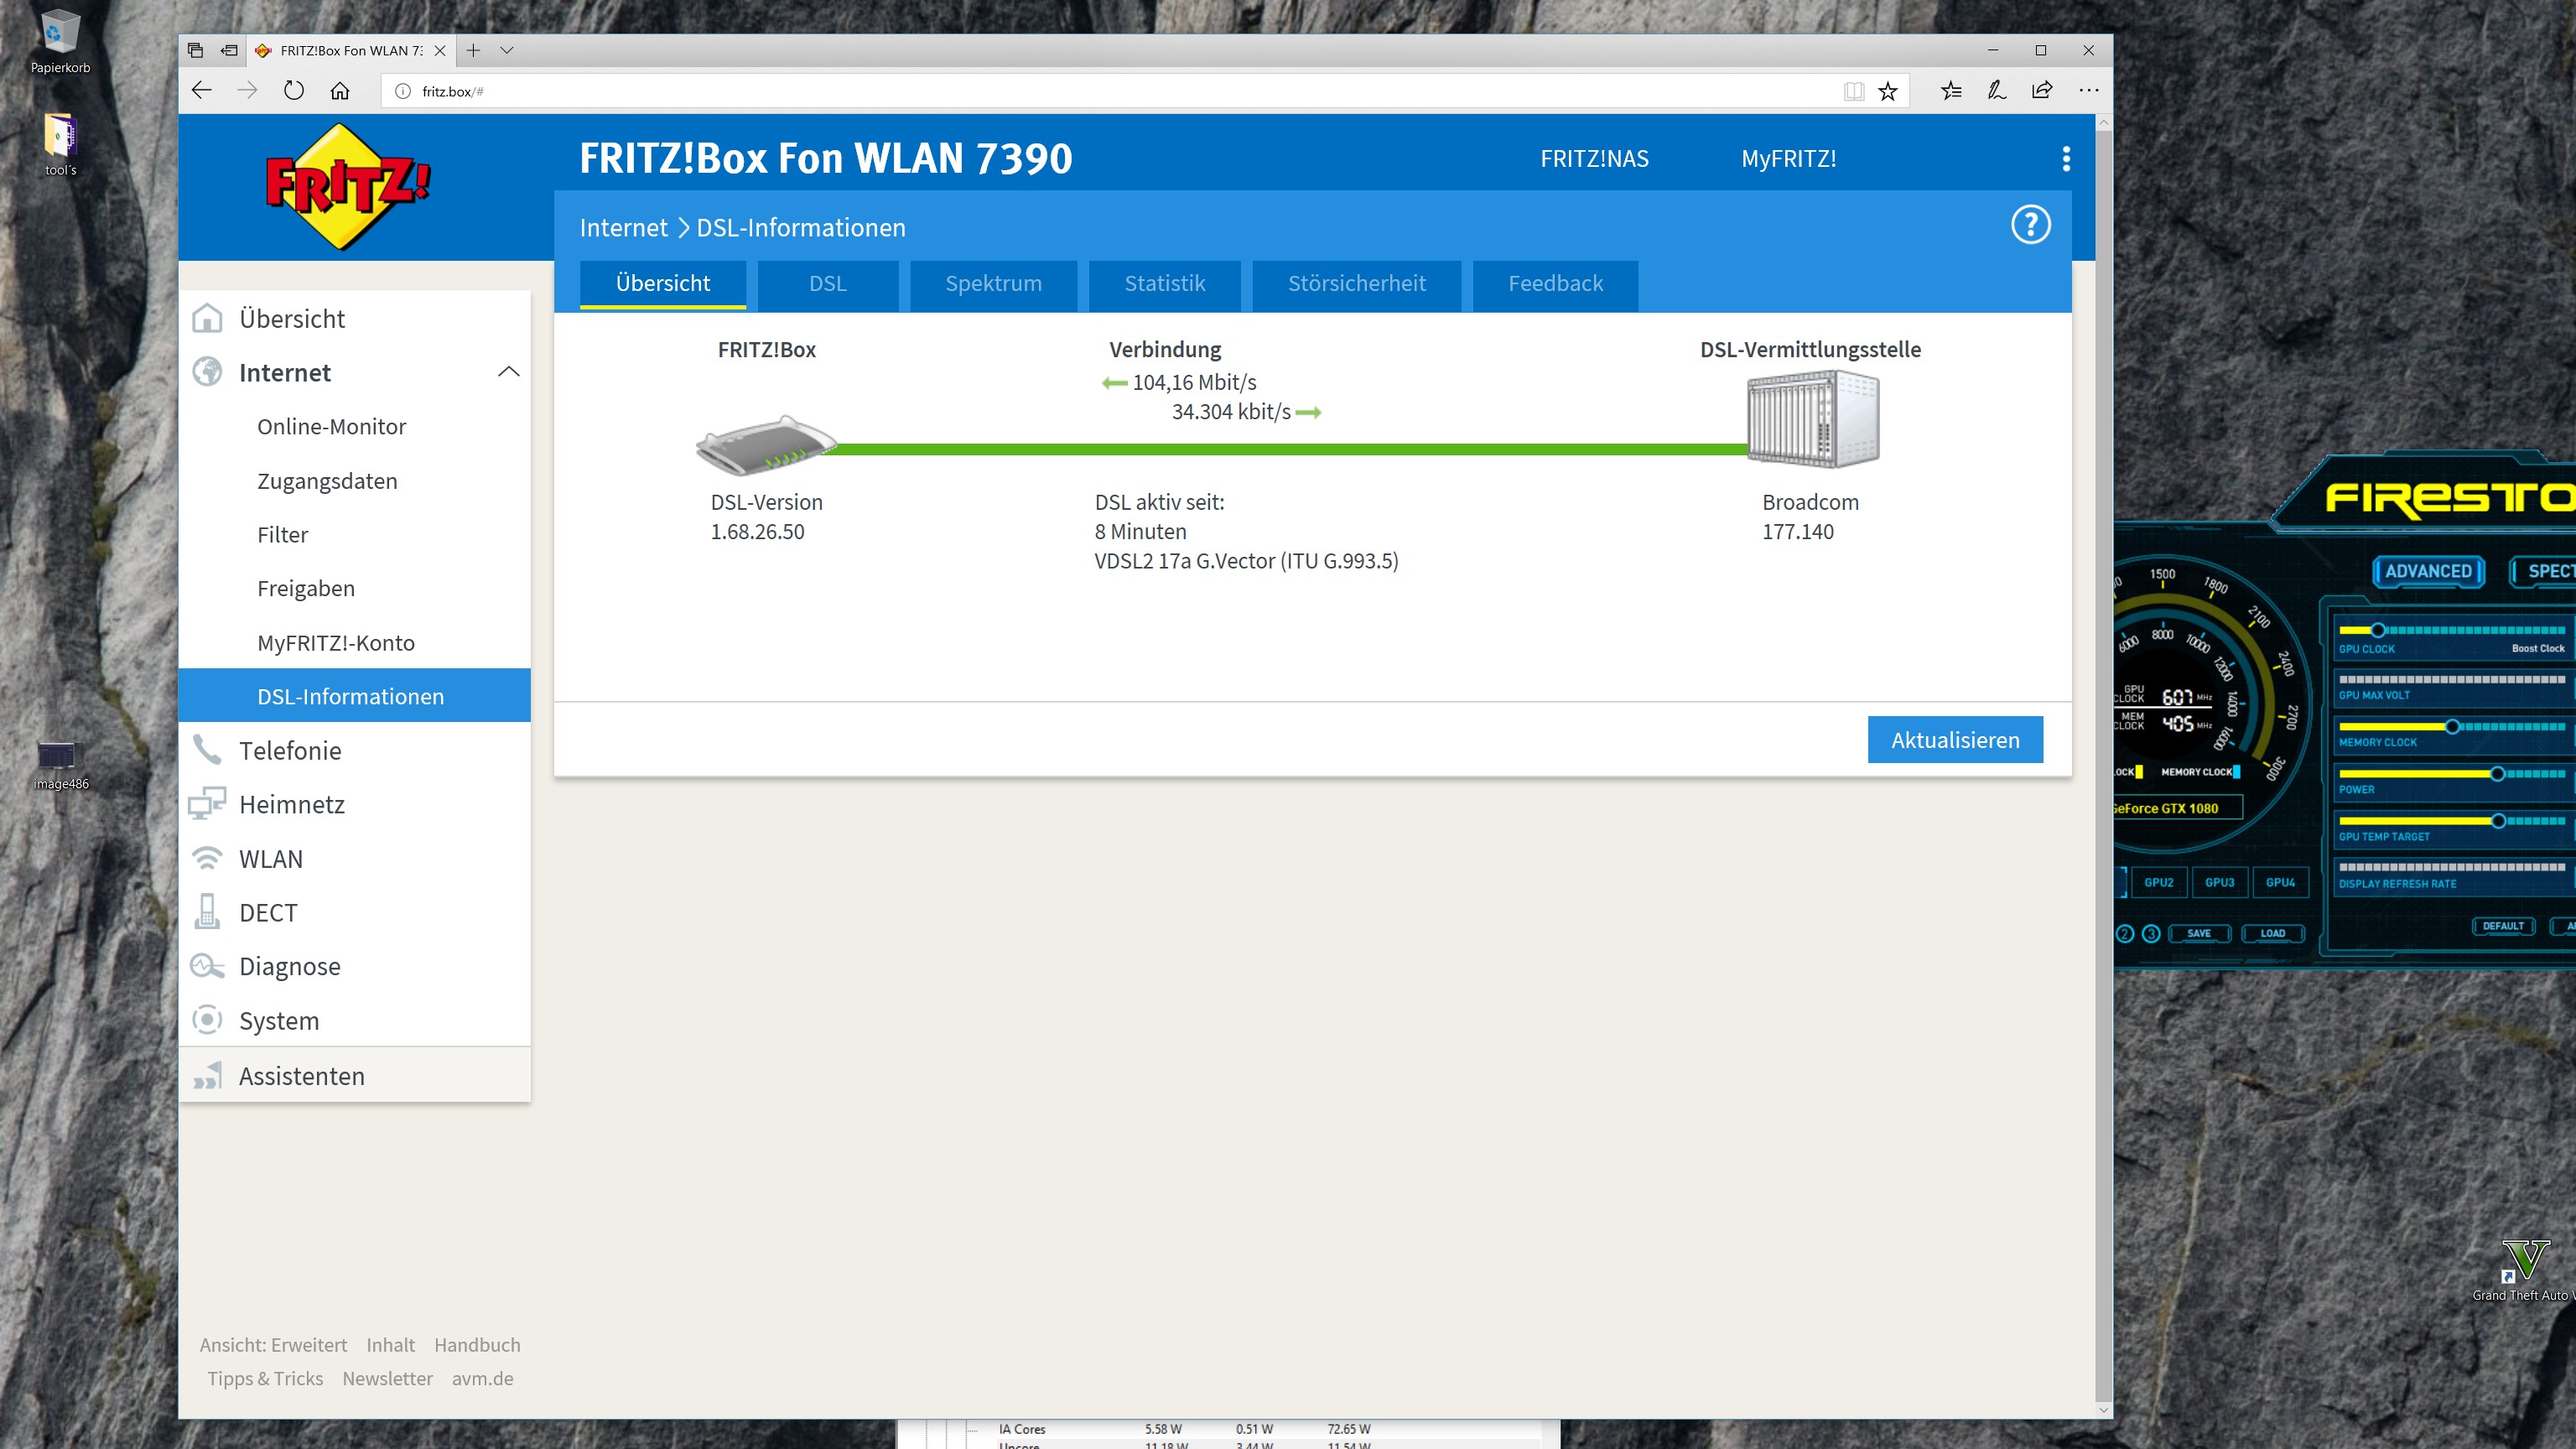
Task: Toggle the reading view icon in address bar
Action: [x=1853, y=91]
